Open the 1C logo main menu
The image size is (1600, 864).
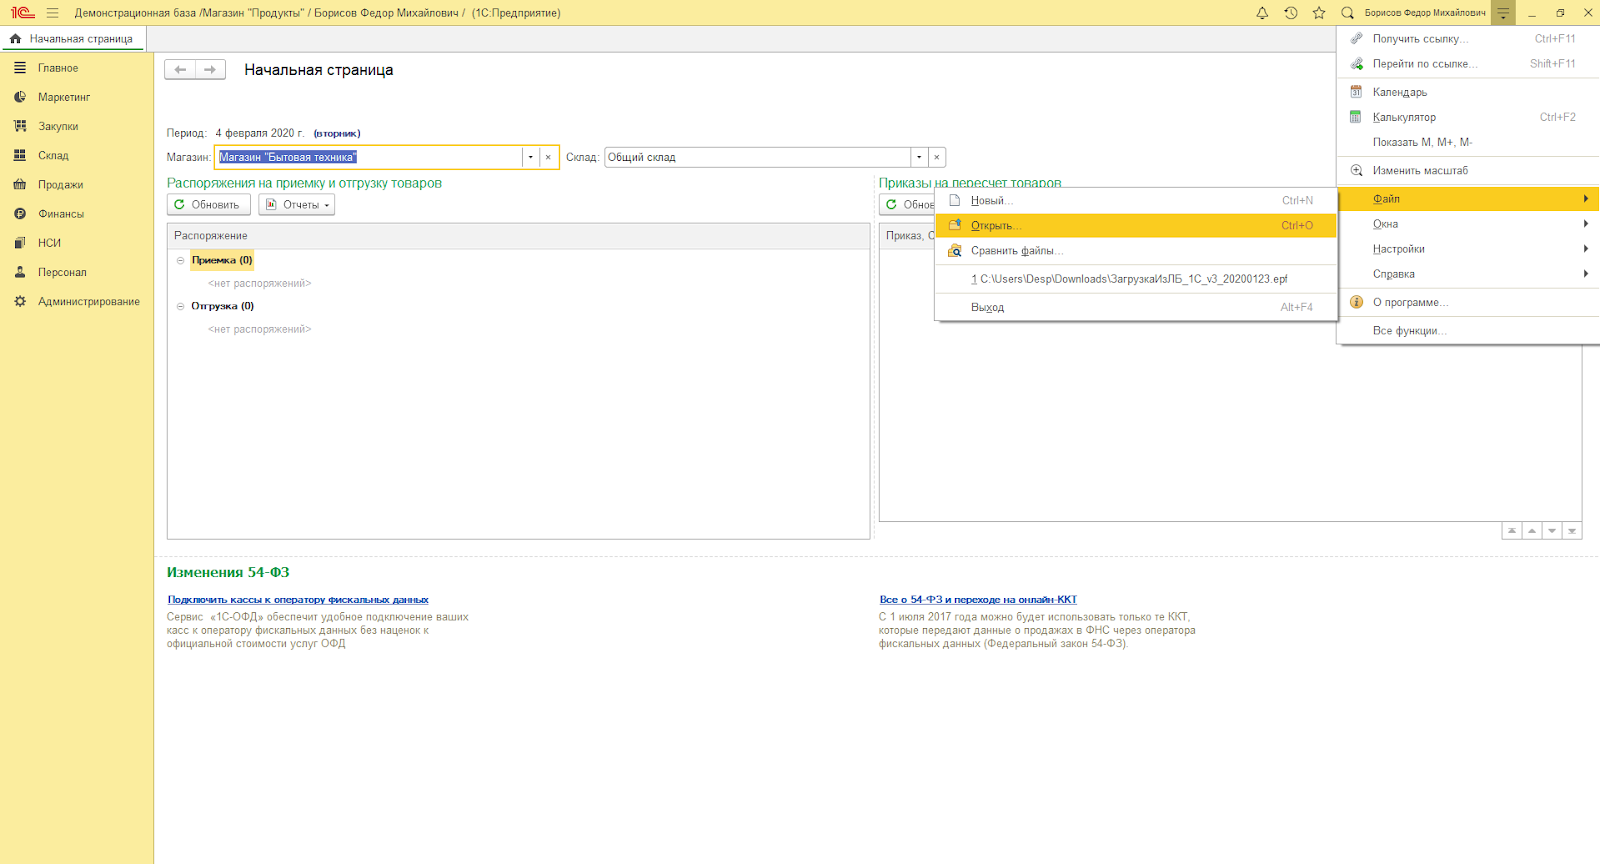pos(22,13)
